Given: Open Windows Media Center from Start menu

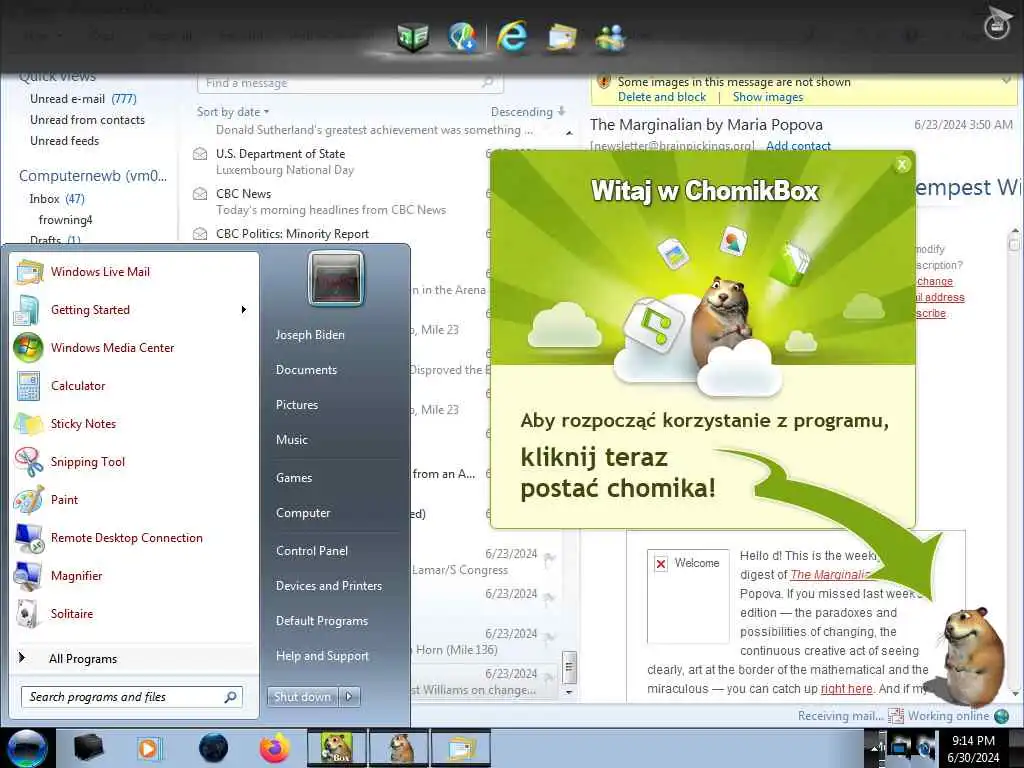Looking at the screenshot, I should (112, 348).
